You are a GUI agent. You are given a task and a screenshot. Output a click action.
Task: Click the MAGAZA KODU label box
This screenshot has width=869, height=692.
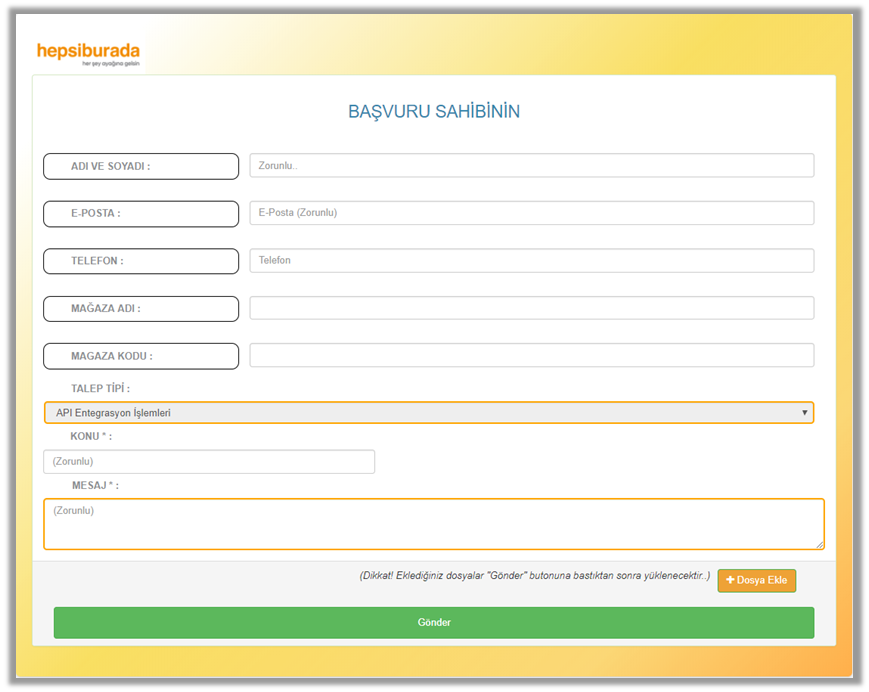point(141,356)
